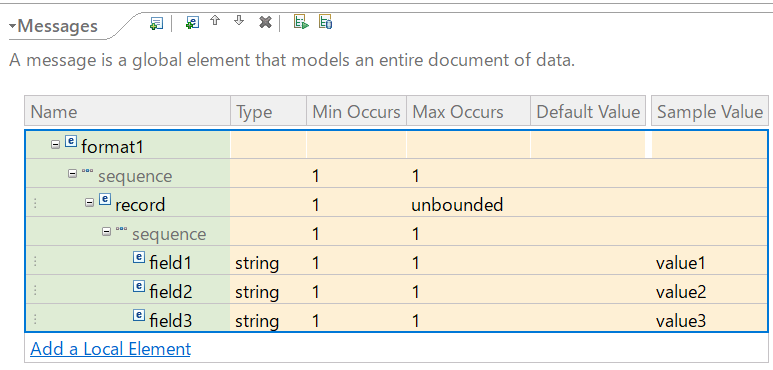Screen dimensions: 773x370
Task: Click the Min Occurs column header
Action: tap(356, 112)
